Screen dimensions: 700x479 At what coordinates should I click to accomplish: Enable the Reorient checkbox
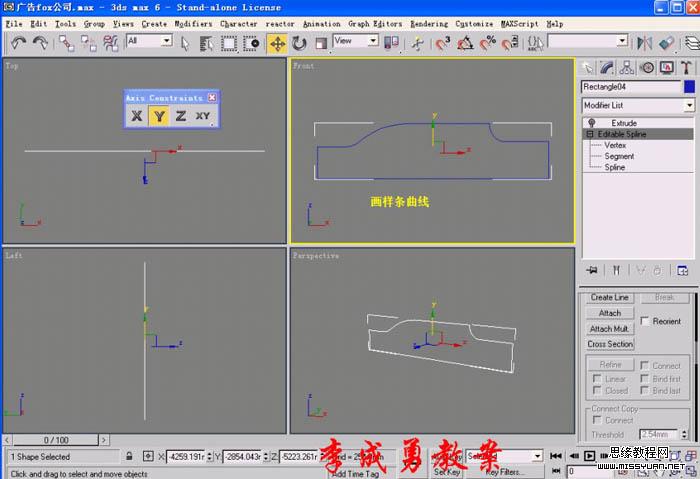click(x=644, y=321)
